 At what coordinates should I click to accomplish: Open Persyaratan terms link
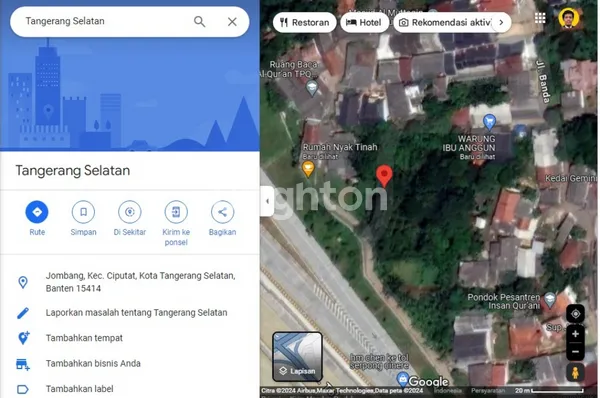[488, 391]
